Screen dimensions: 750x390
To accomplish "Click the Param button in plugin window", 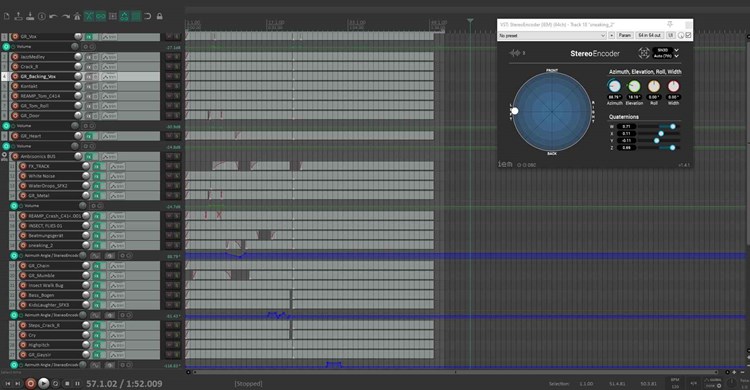I will 625,35.
